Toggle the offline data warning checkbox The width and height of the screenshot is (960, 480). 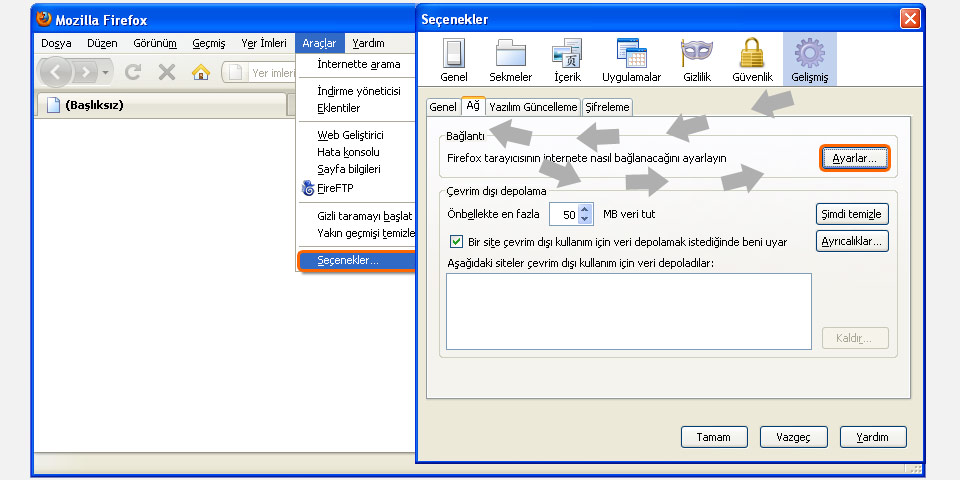[456, 241]
